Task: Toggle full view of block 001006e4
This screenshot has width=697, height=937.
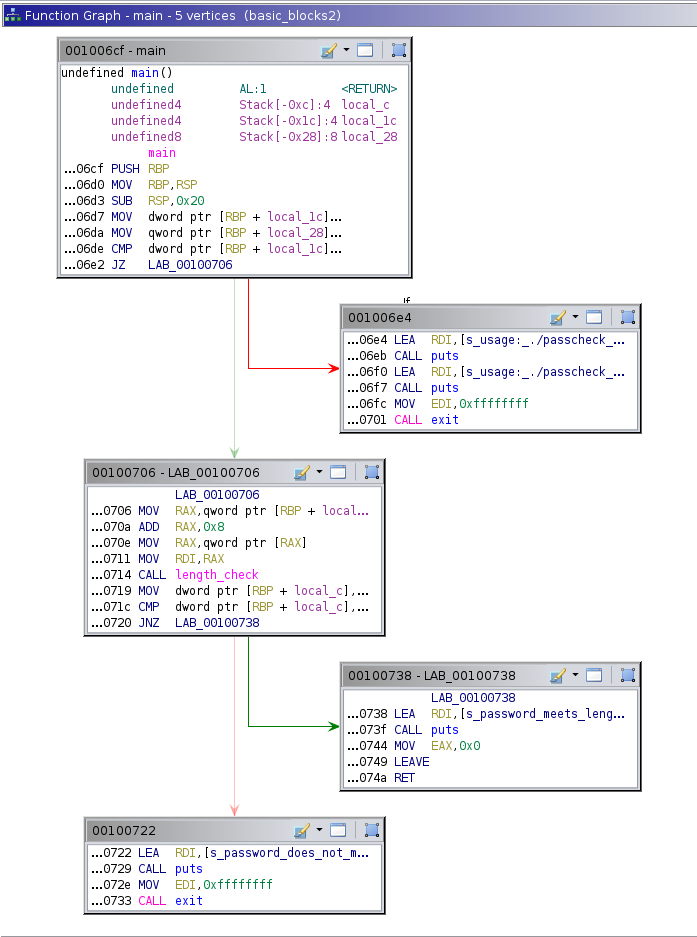Action: pyautogui.click(x=594, y=318)
